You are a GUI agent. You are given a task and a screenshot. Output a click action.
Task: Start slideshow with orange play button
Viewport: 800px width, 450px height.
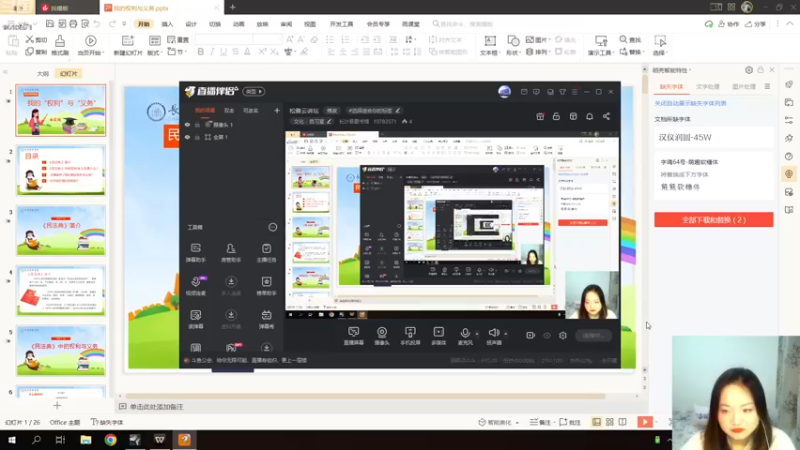click(x=645, y=422)
